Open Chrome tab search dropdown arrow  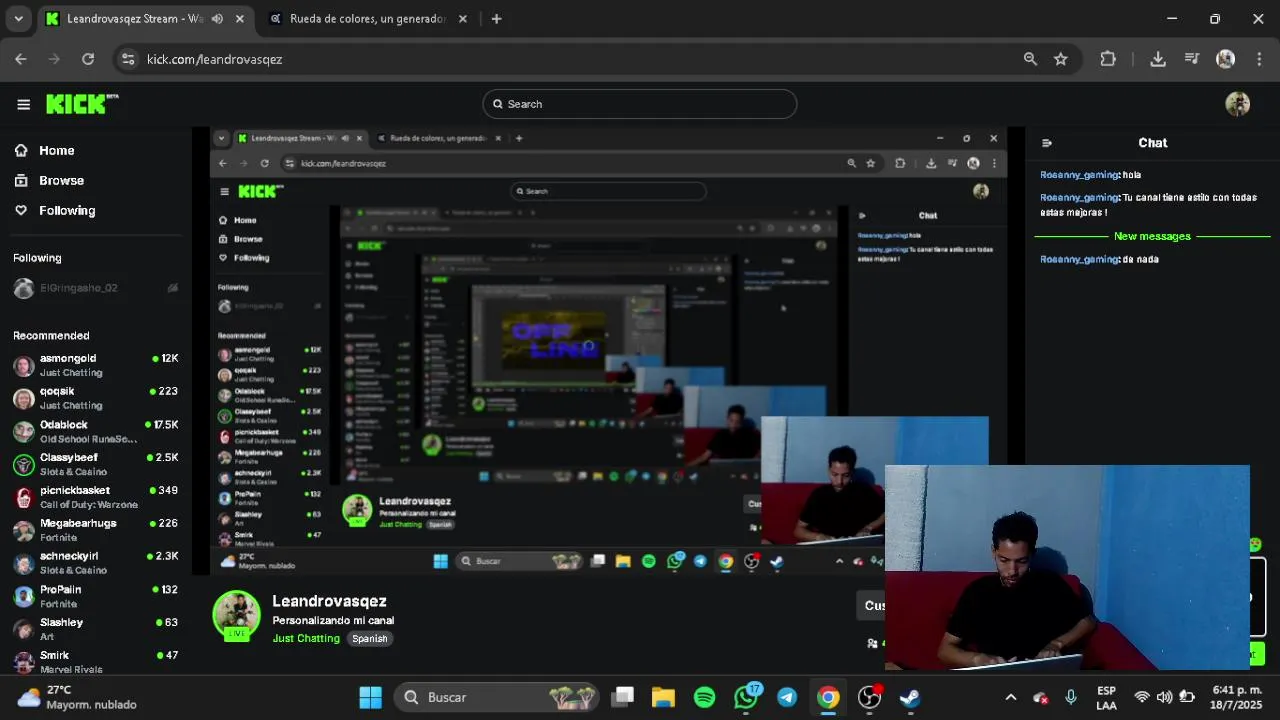click(x=18, y=19)
